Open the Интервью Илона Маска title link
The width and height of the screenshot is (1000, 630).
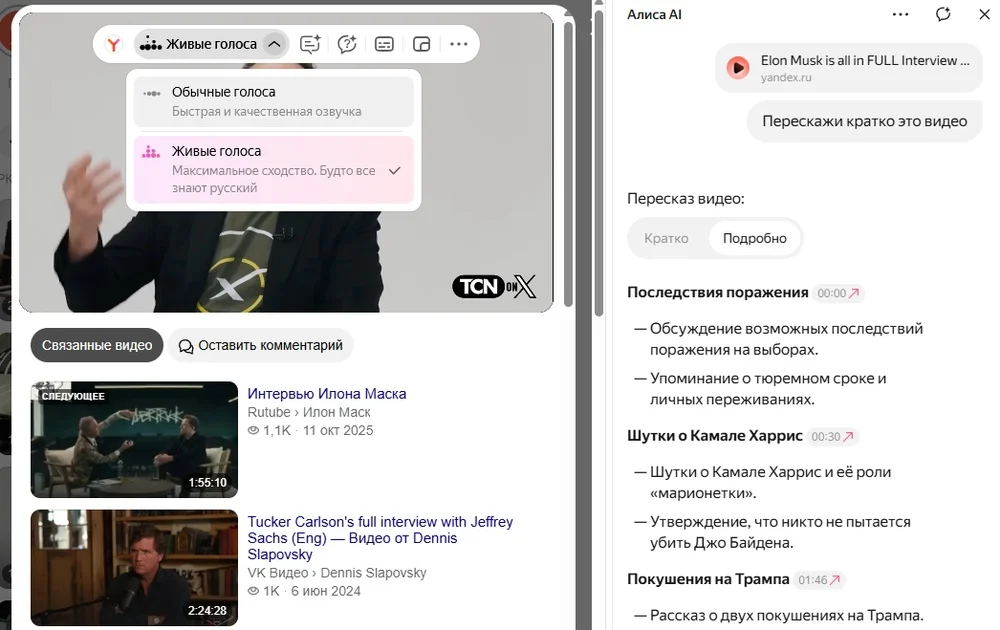pos(327,393)
